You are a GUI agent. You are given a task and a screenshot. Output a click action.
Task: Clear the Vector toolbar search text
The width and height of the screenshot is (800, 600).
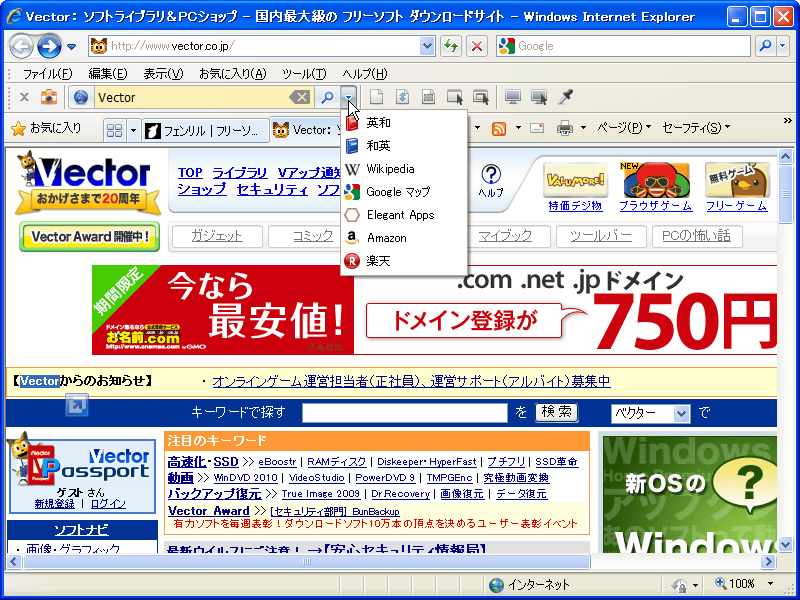299,97
